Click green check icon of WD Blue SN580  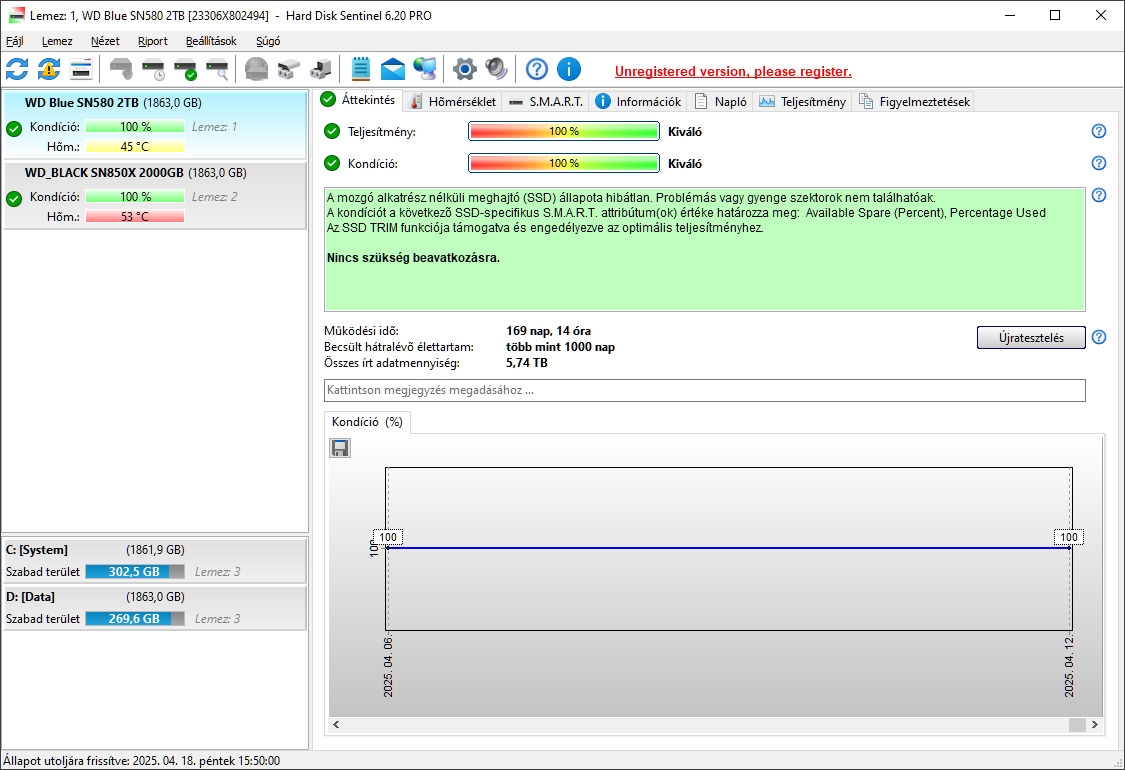(14, 129)
